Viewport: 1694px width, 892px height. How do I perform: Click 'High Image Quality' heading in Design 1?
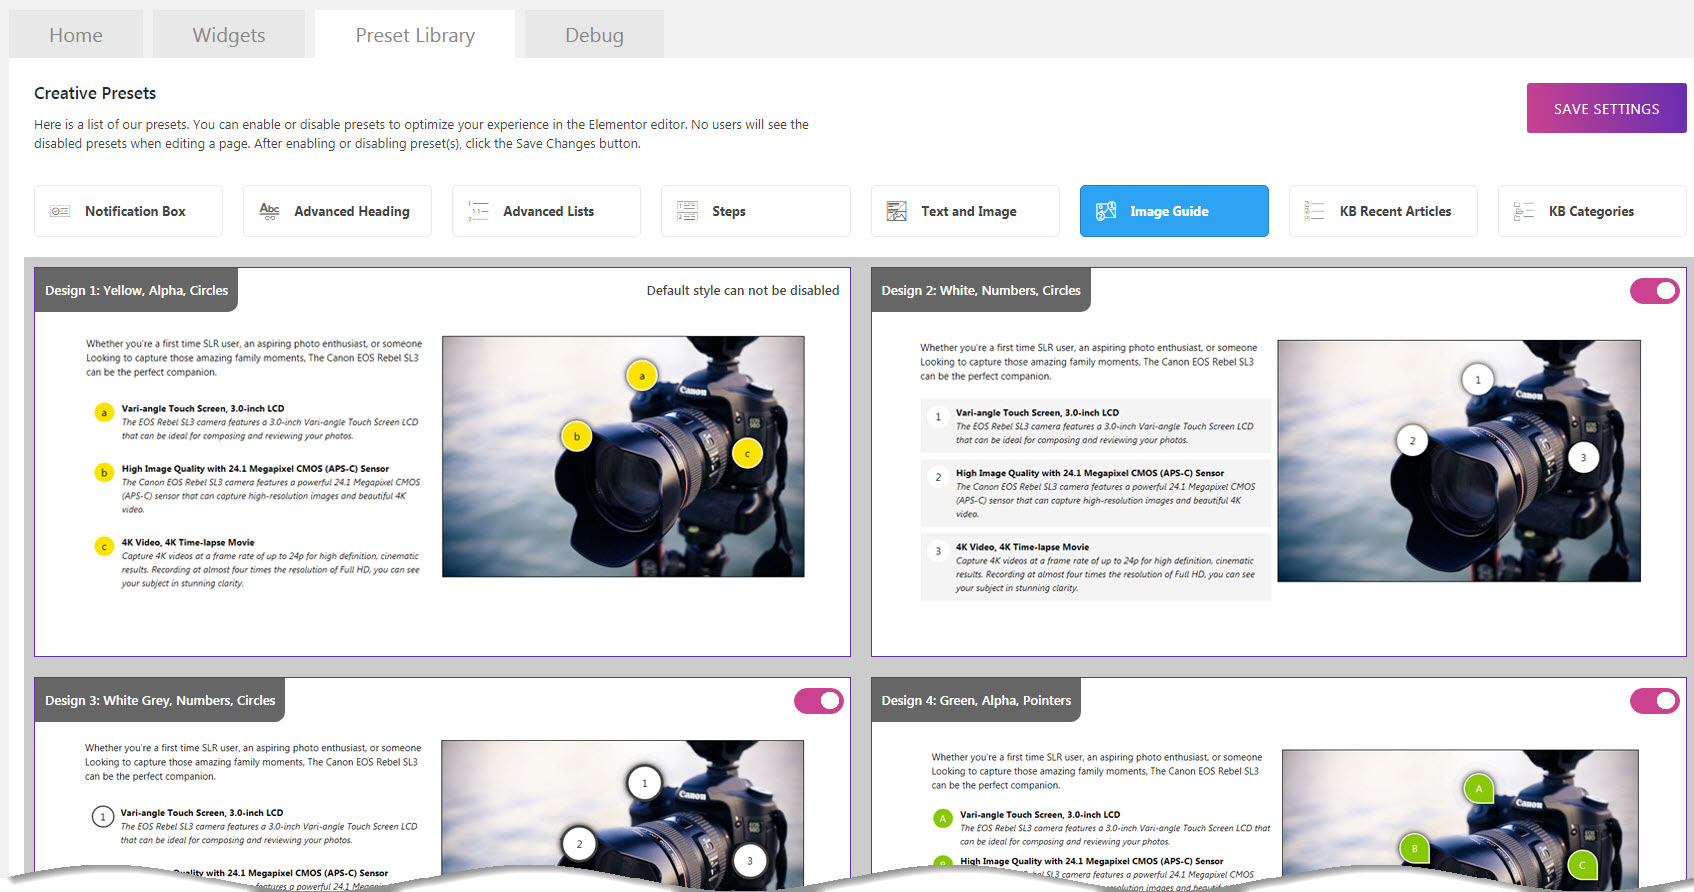pyautogui.click(x=255, y=468)
